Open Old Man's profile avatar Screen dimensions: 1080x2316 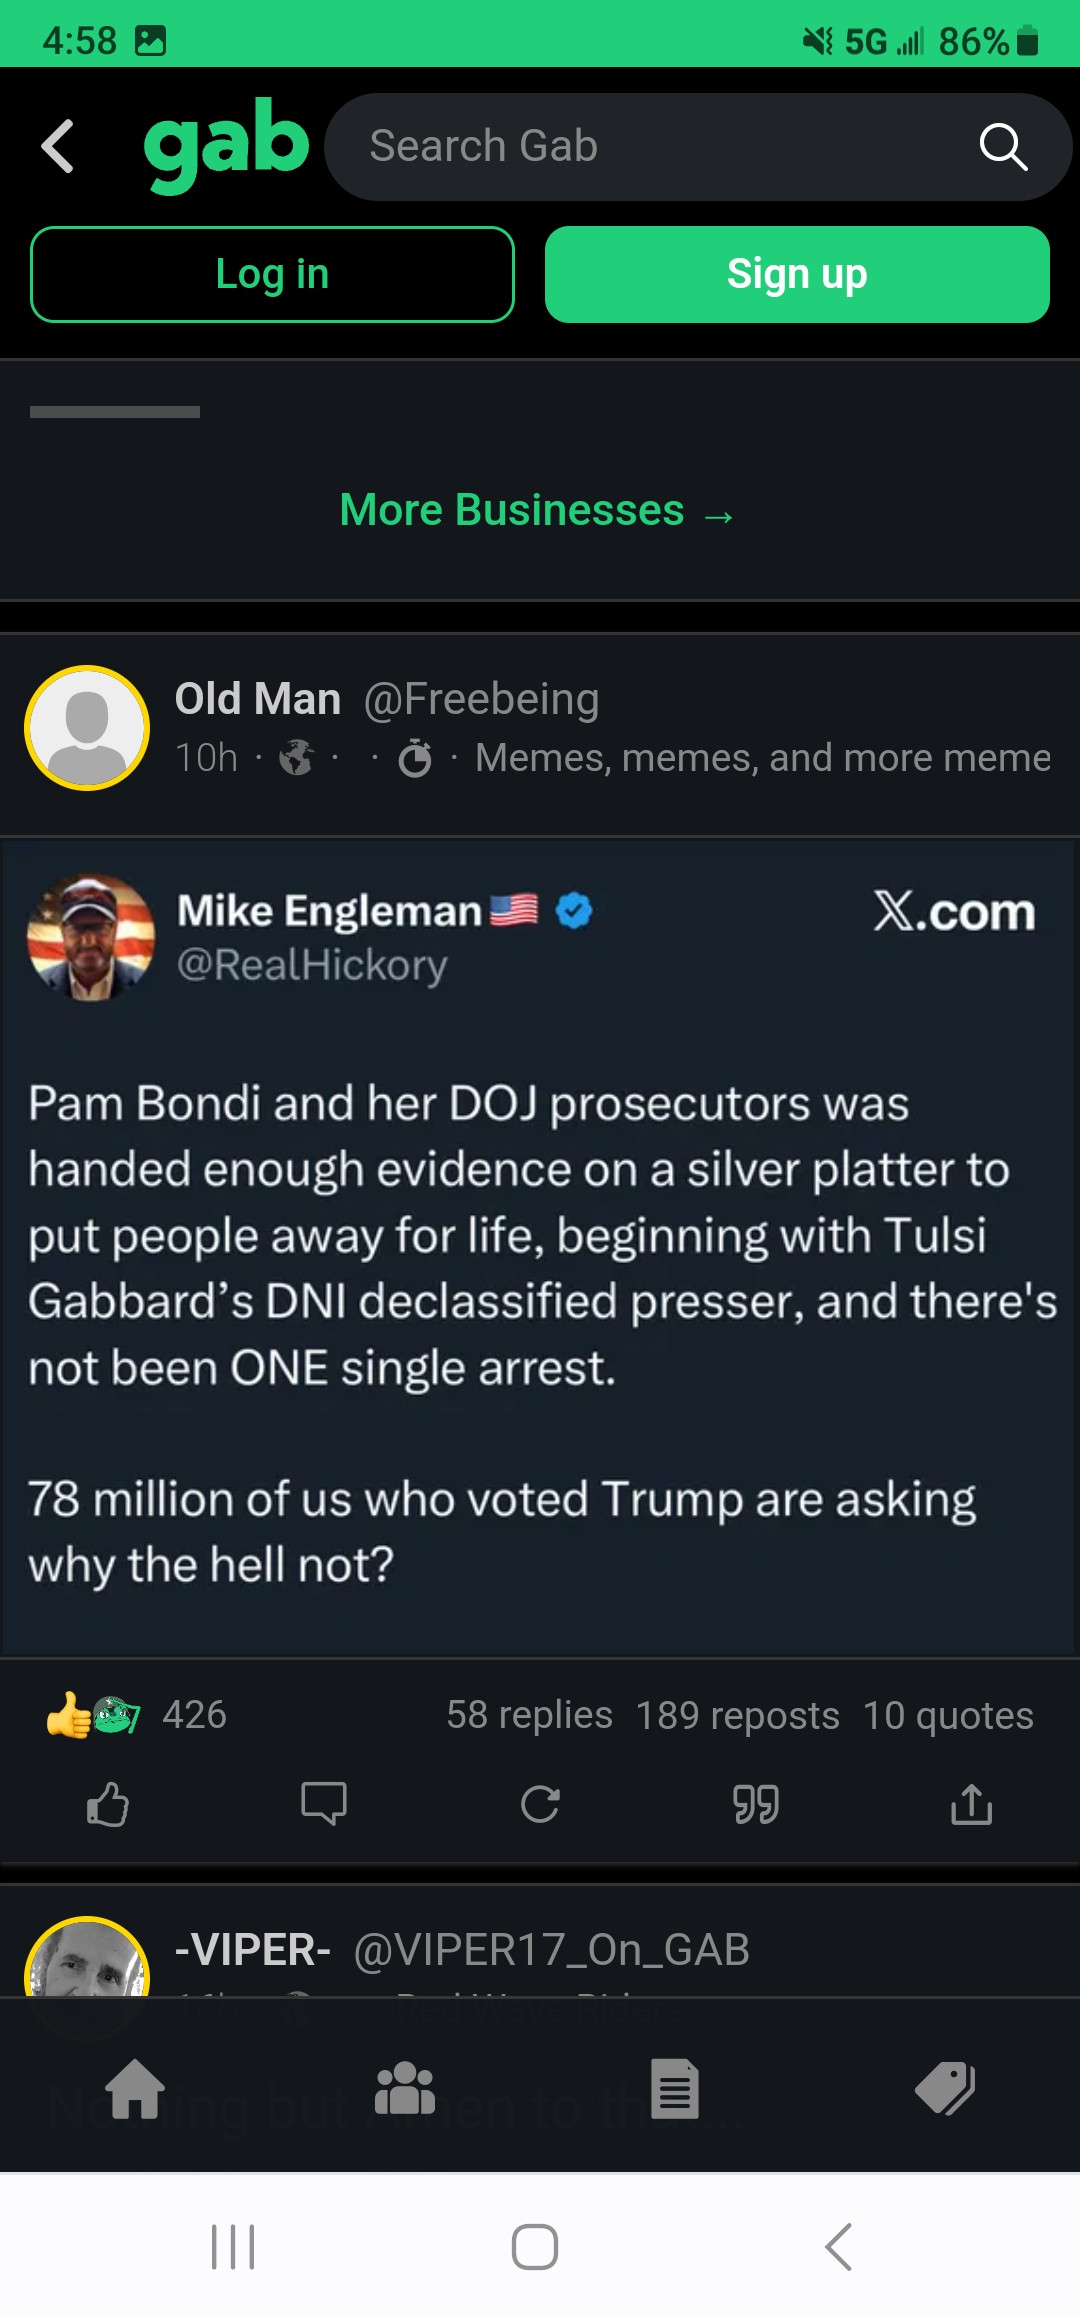(x=87, y=728)
